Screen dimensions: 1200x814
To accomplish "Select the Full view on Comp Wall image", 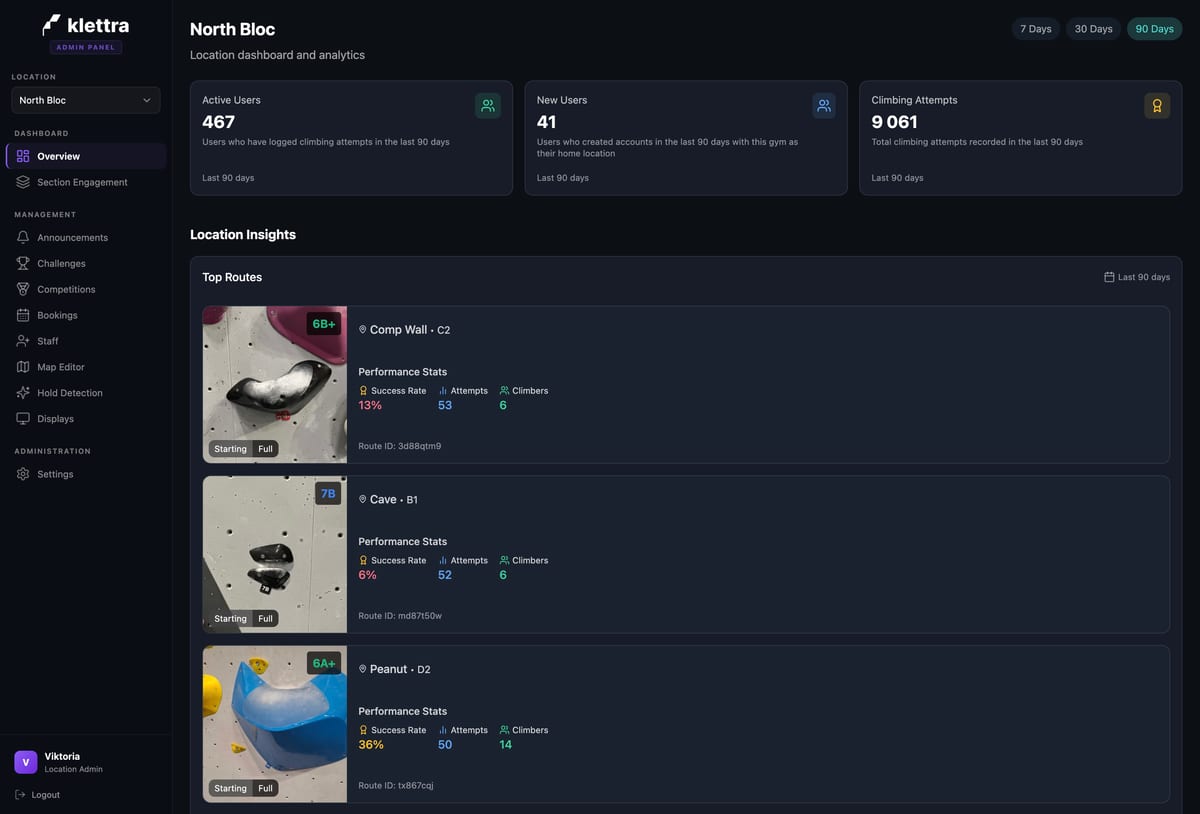I will (265, 449).
